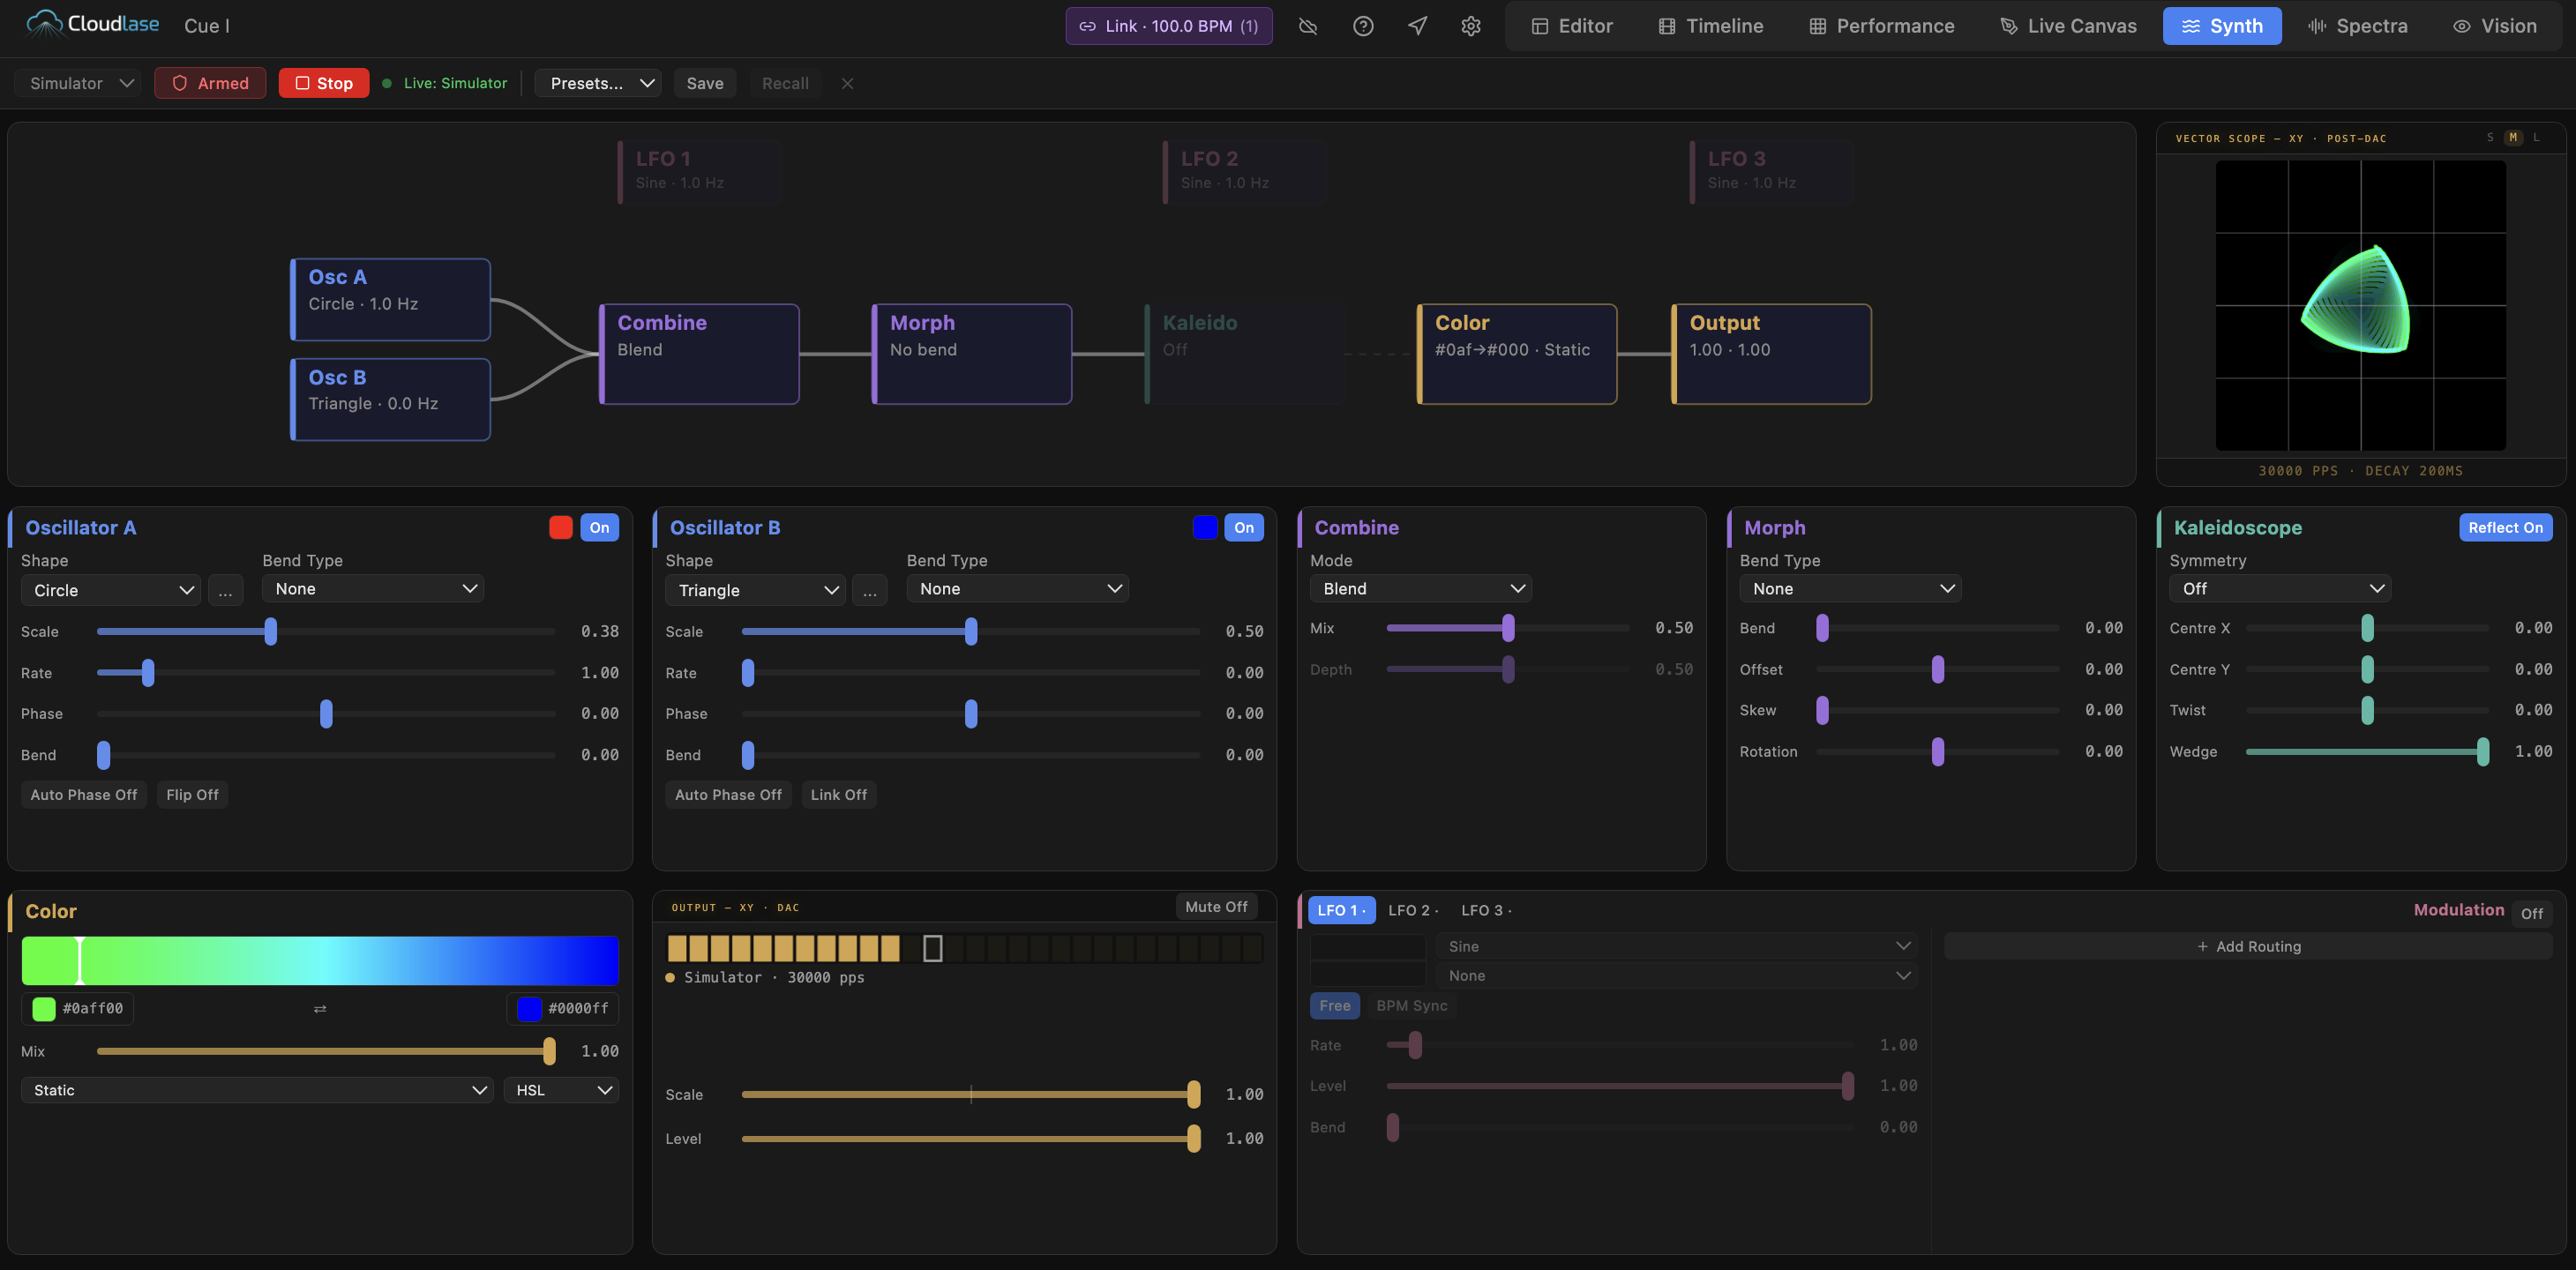The width and height of the screenshot is (2576, 1270).
Task: Click the Cloudlase logo icon
Action: tap(43, 24)
